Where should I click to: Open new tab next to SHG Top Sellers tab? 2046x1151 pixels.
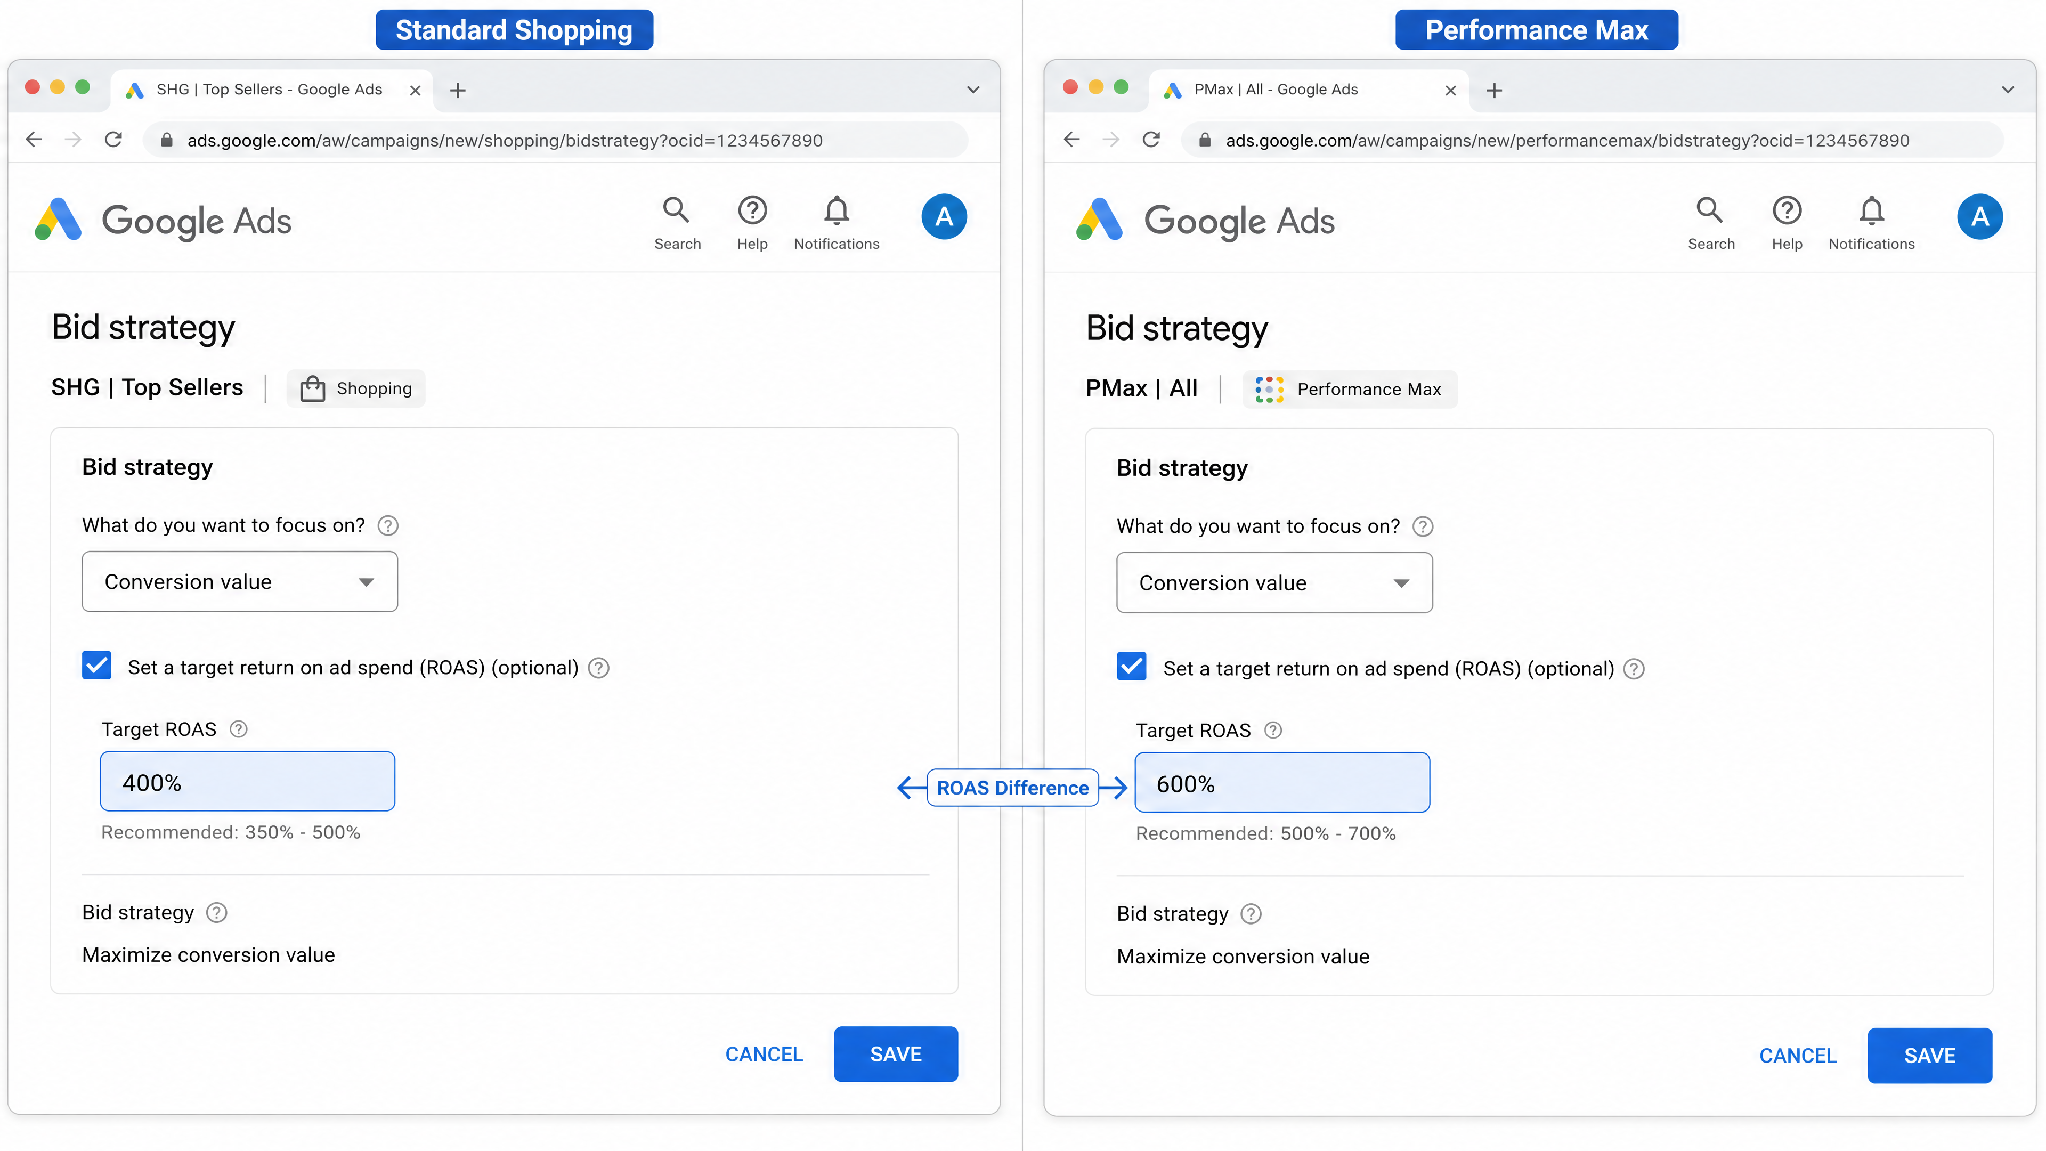click(458, 91)
